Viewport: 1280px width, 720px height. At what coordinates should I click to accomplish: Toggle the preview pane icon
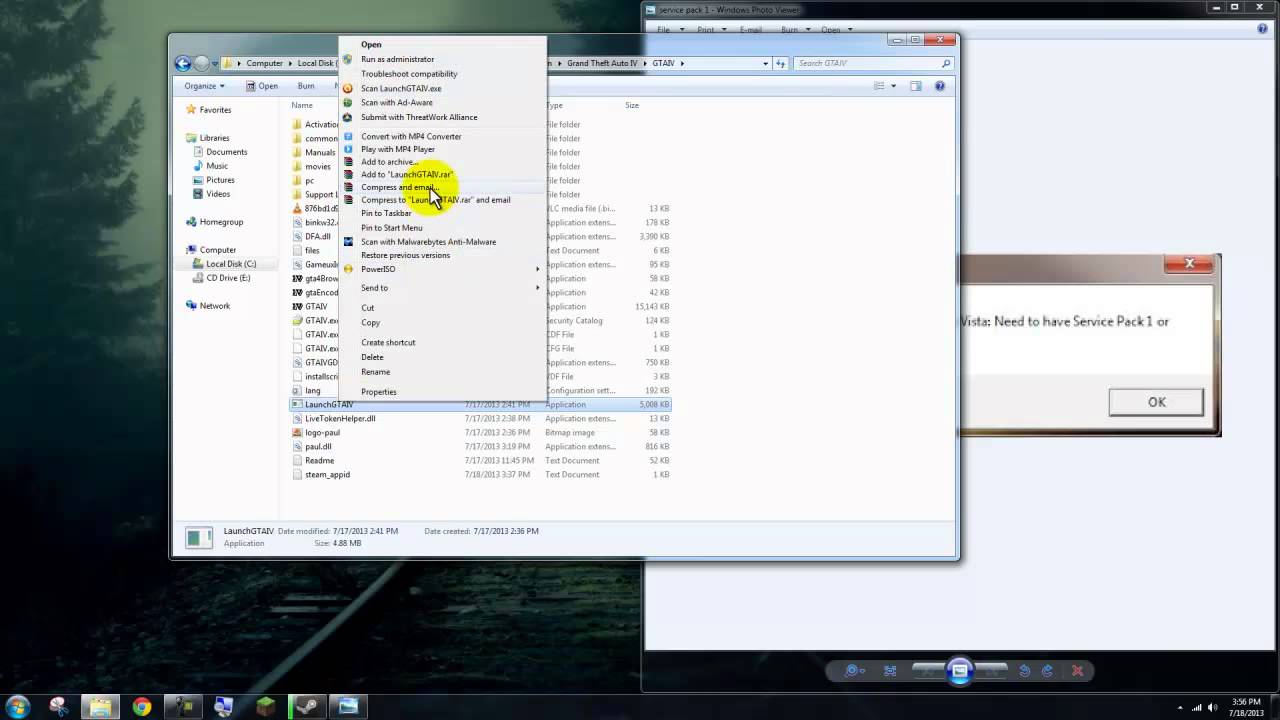[915, 86]
